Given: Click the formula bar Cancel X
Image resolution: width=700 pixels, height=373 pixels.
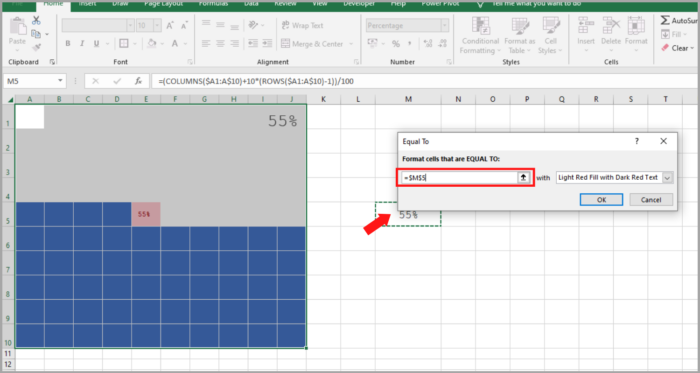Looking at the screenshot, I should [96, 81].
